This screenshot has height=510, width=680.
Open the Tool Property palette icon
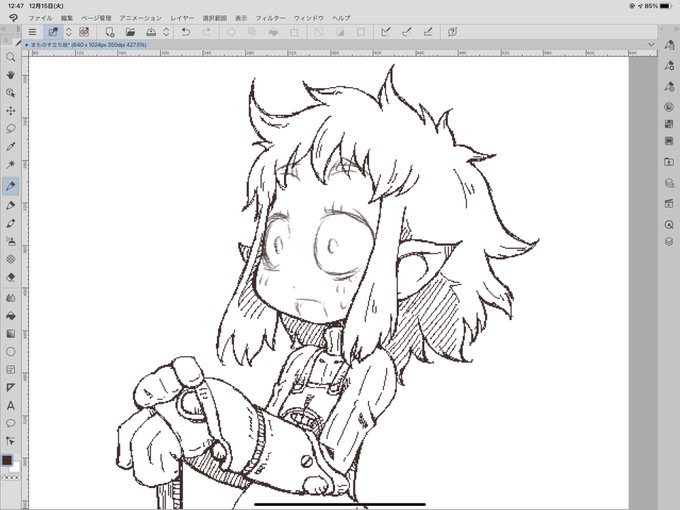(x=669, y=65)
